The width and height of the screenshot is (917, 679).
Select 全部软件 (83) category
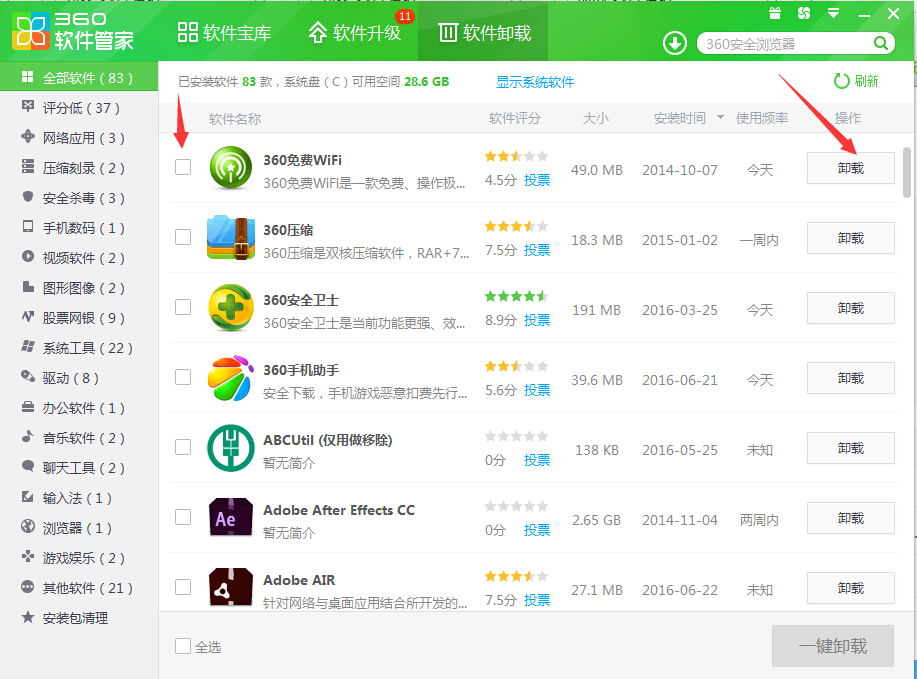(79, 77)
